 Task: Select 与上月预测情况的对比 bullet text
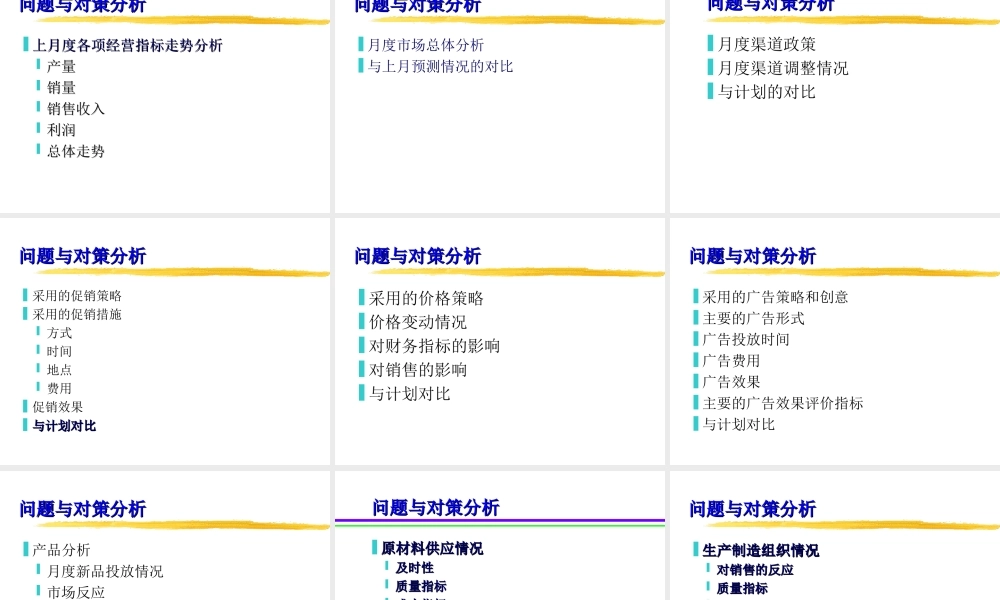click(x=440, y=65)
